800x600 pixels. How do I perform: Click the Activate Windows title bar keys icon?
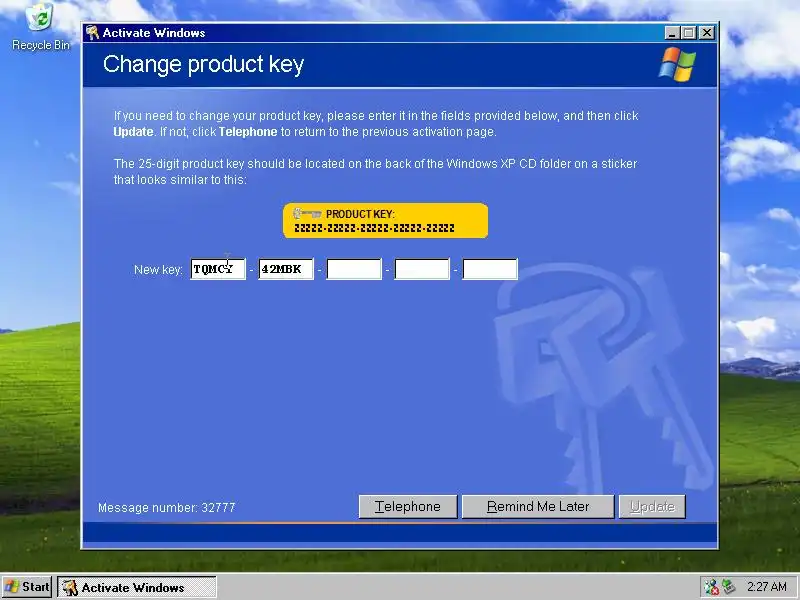coord(92,33)
